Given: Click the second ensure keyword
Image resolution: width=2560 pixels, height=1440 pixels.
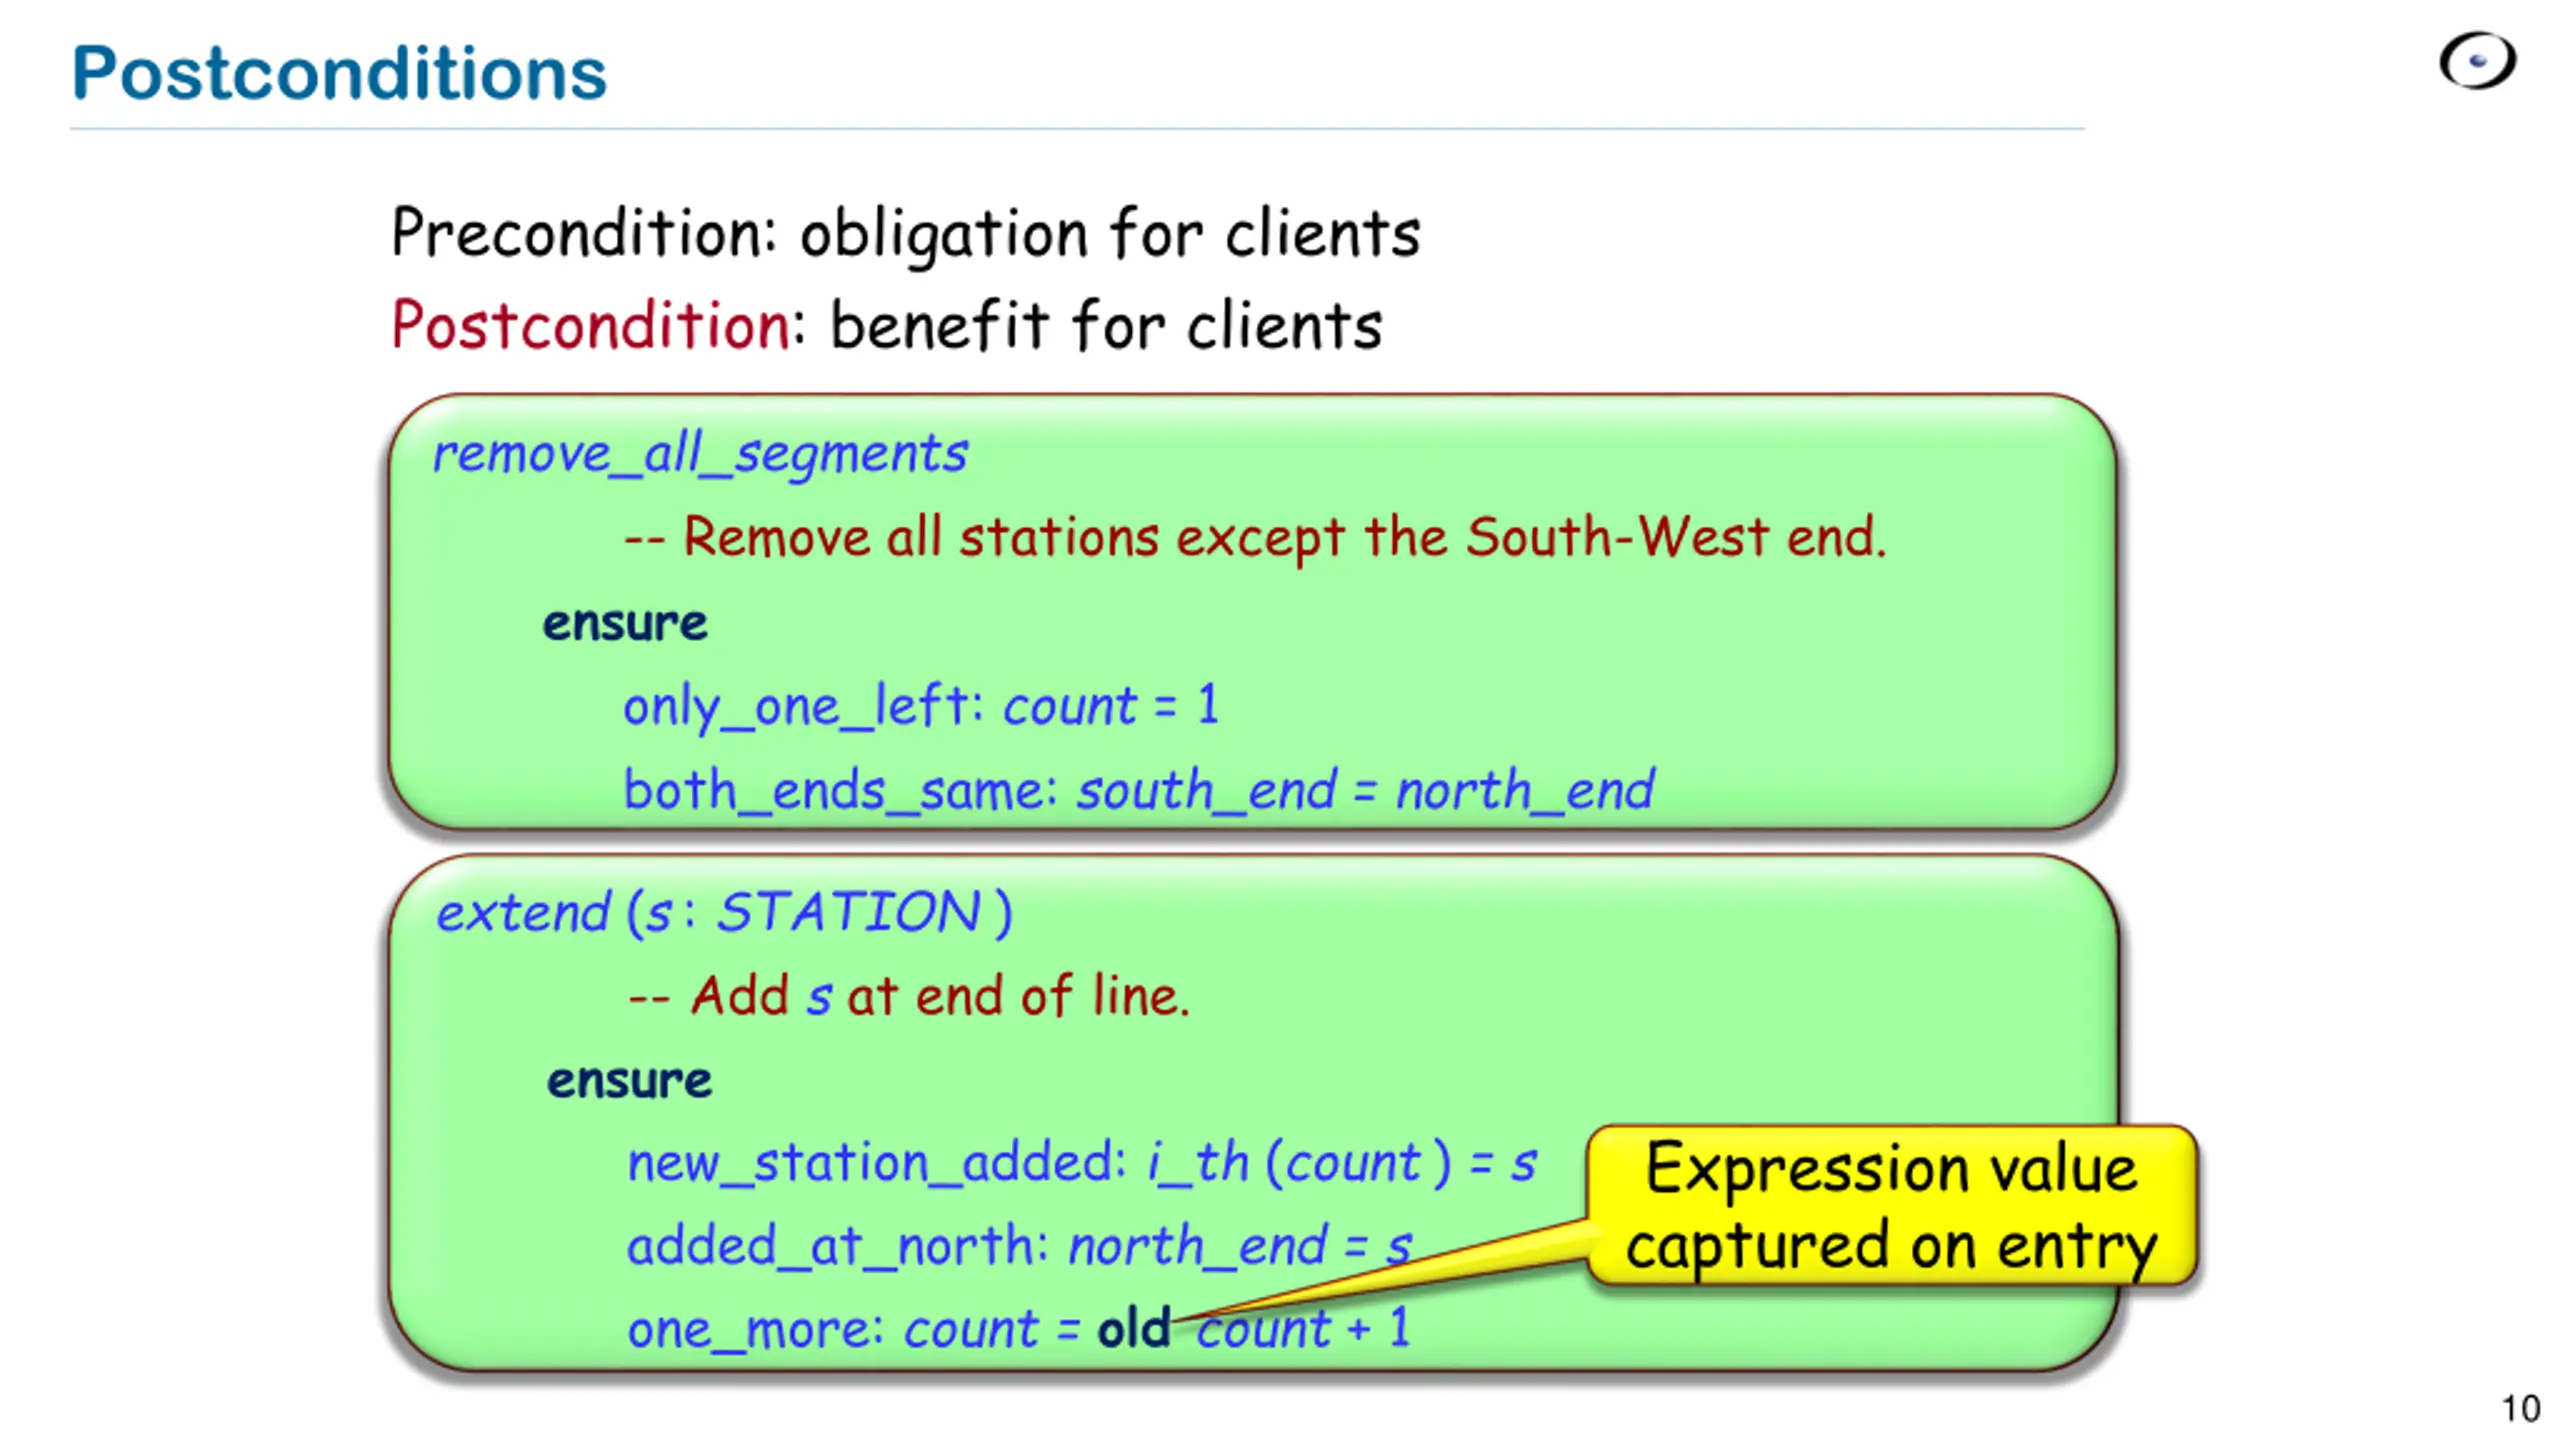Looking at the screenshot, I should (629, 1080).
